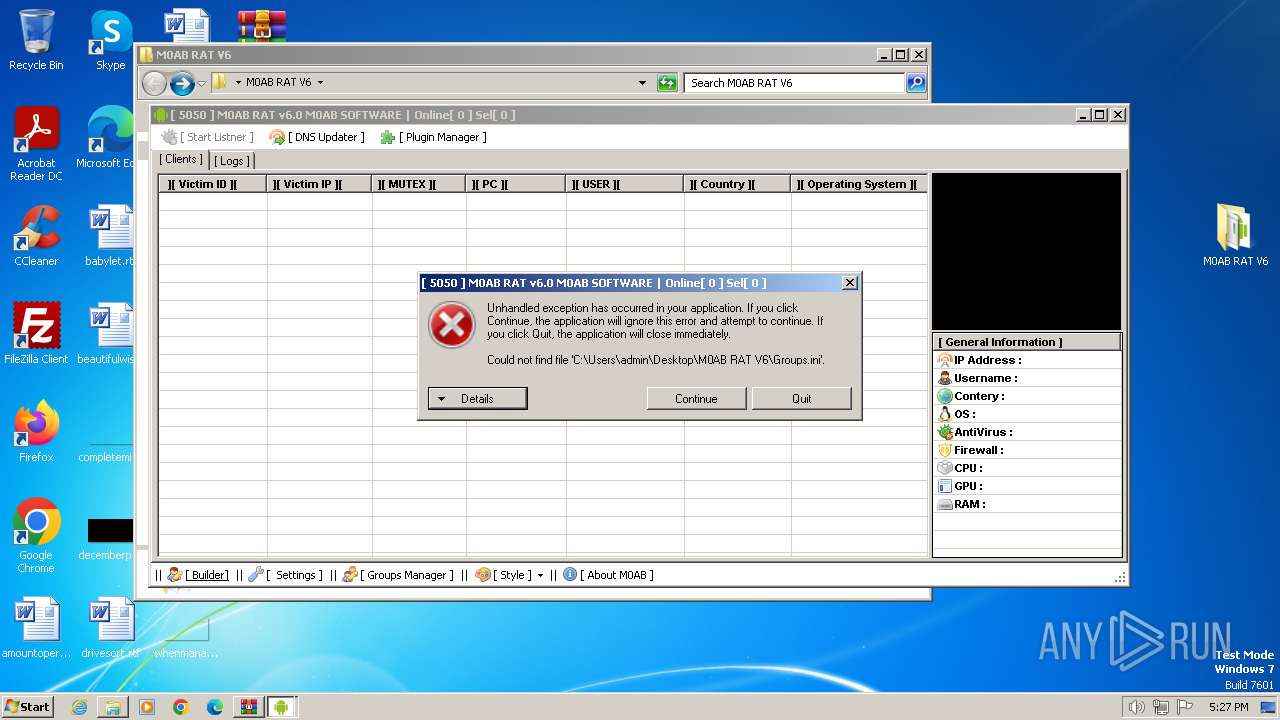Open the Groups Manager

pos(399,575)
